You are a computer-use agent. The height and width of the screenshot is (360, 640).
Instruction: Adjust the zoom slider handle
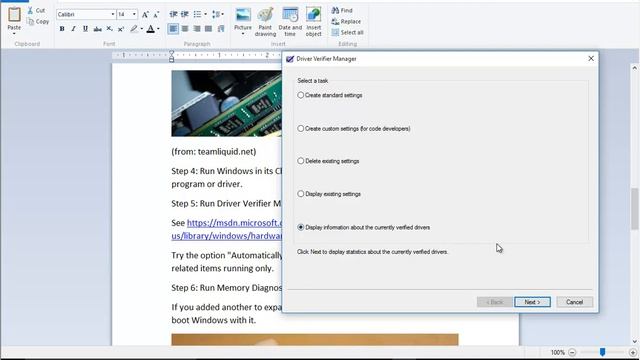click(x=602, y=352)
